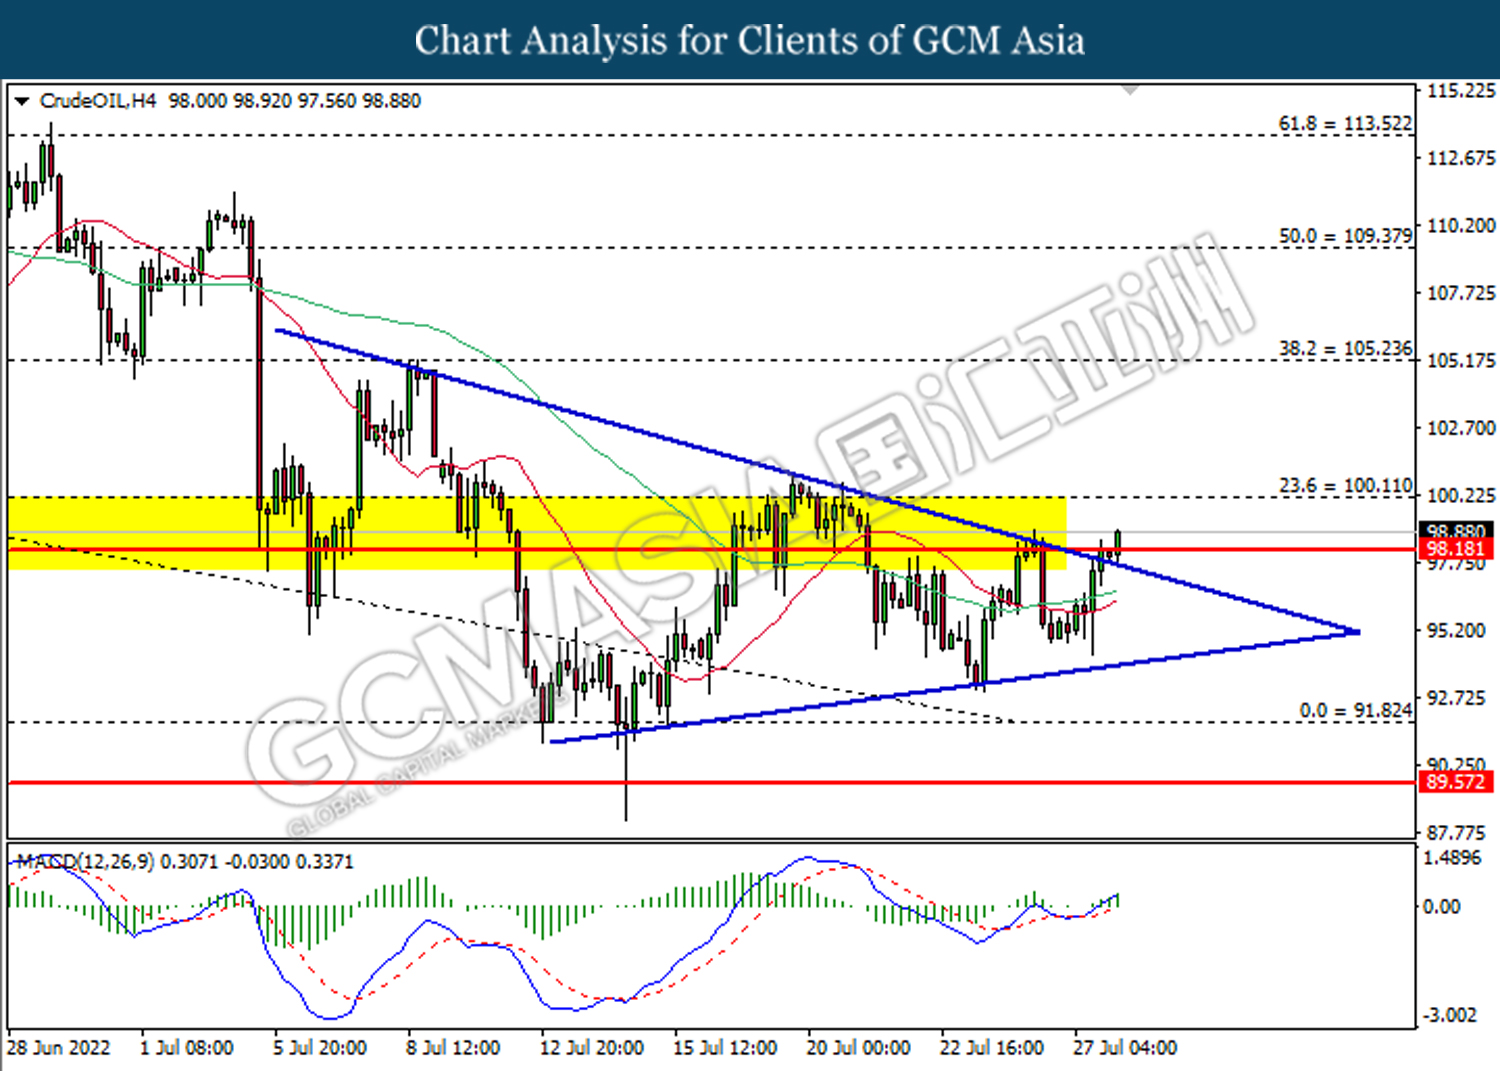Click the 5 Jul 20:00 time label
The height and width of the screenshot is (1071, 1500).
click(320, 1048)
